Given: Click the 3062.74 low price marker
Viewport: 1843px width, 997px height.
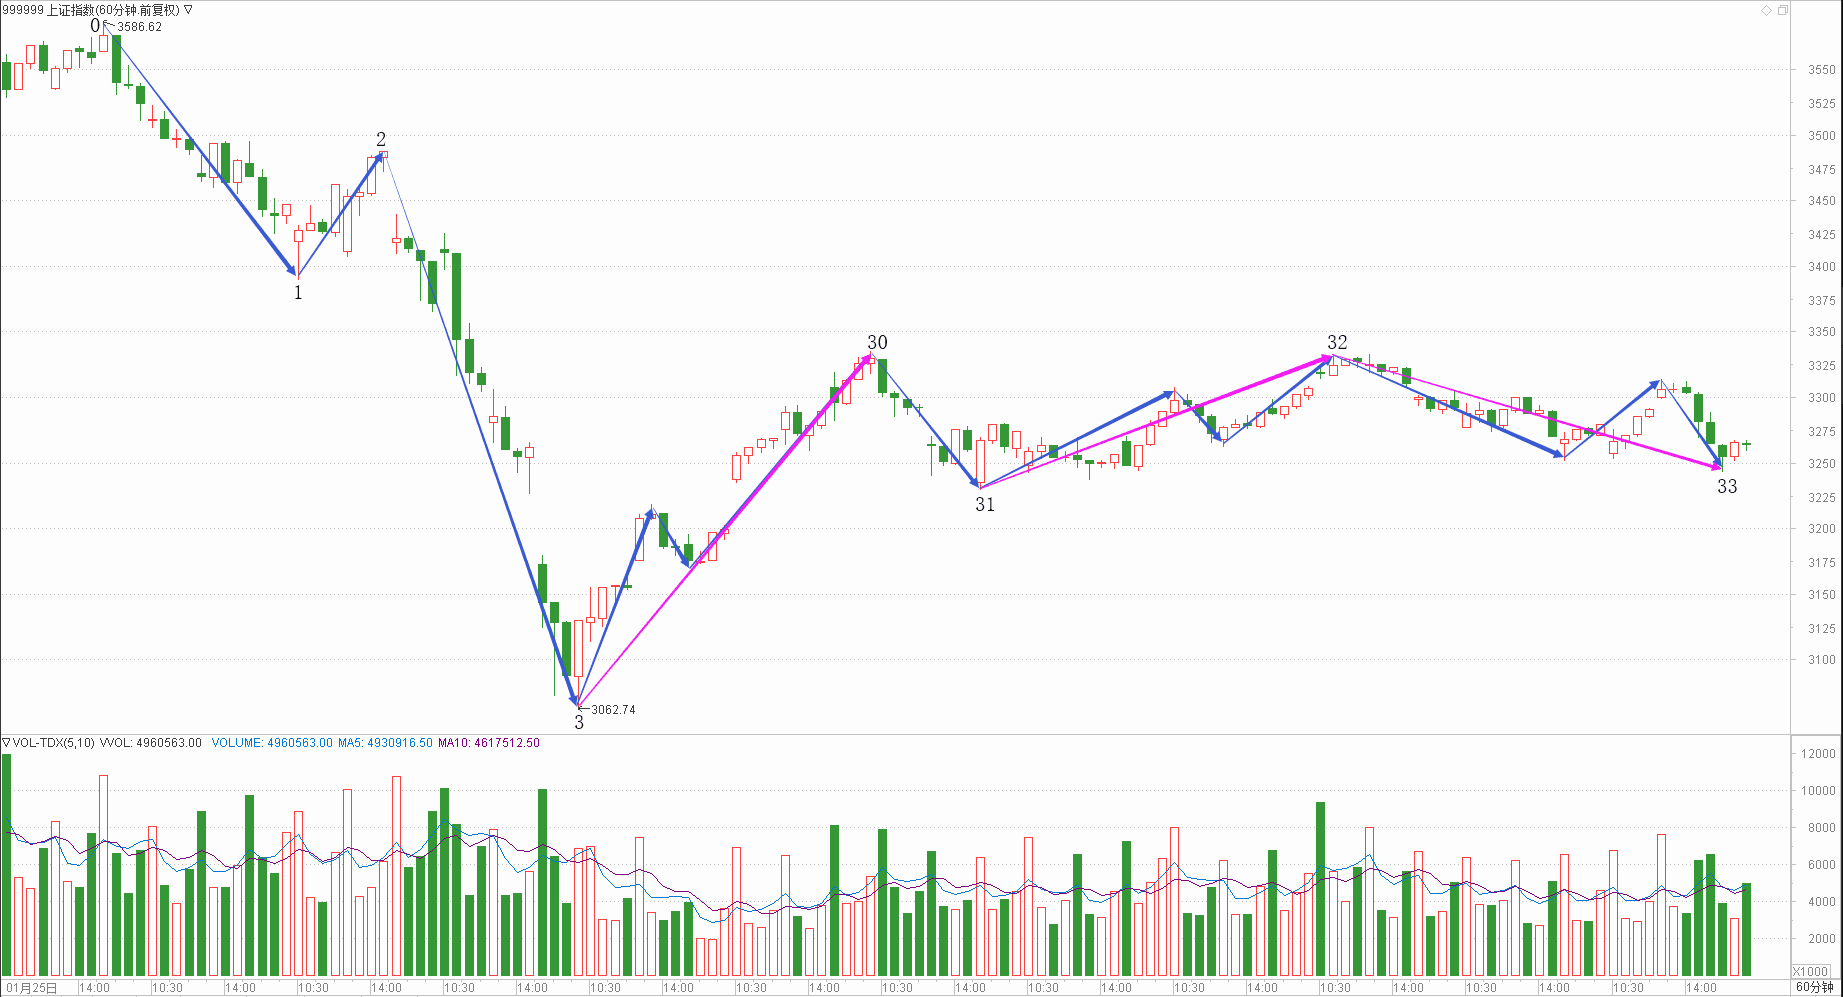Looking at the screenshot, I should point(613,710).
